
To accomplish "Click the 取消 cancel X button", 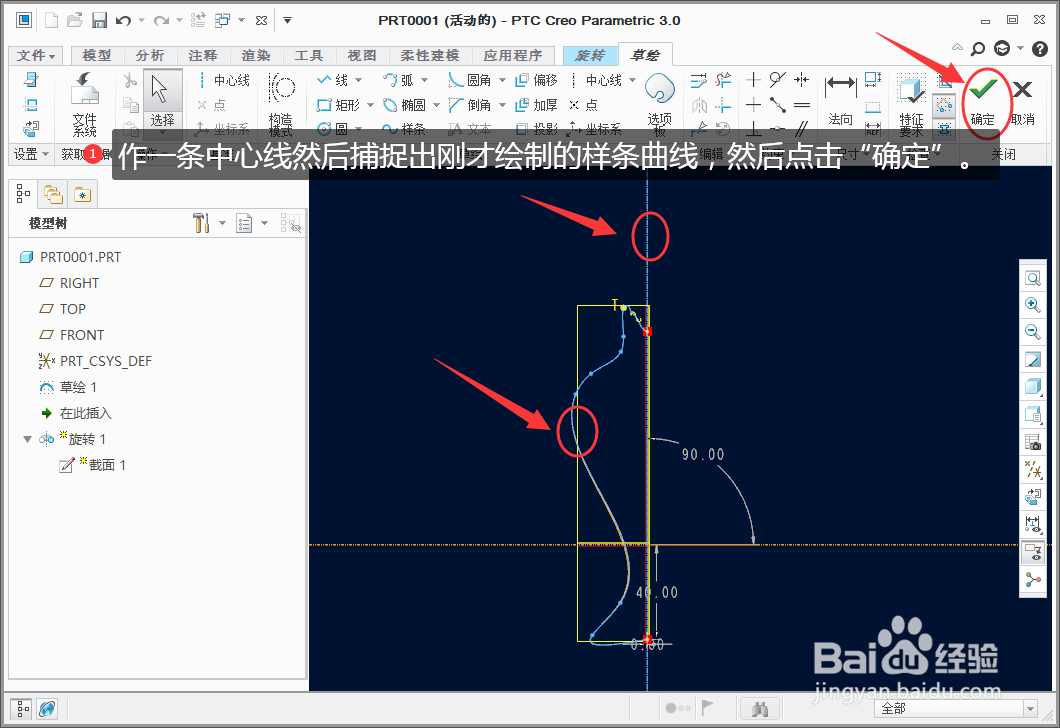I will coord(1023,101).
